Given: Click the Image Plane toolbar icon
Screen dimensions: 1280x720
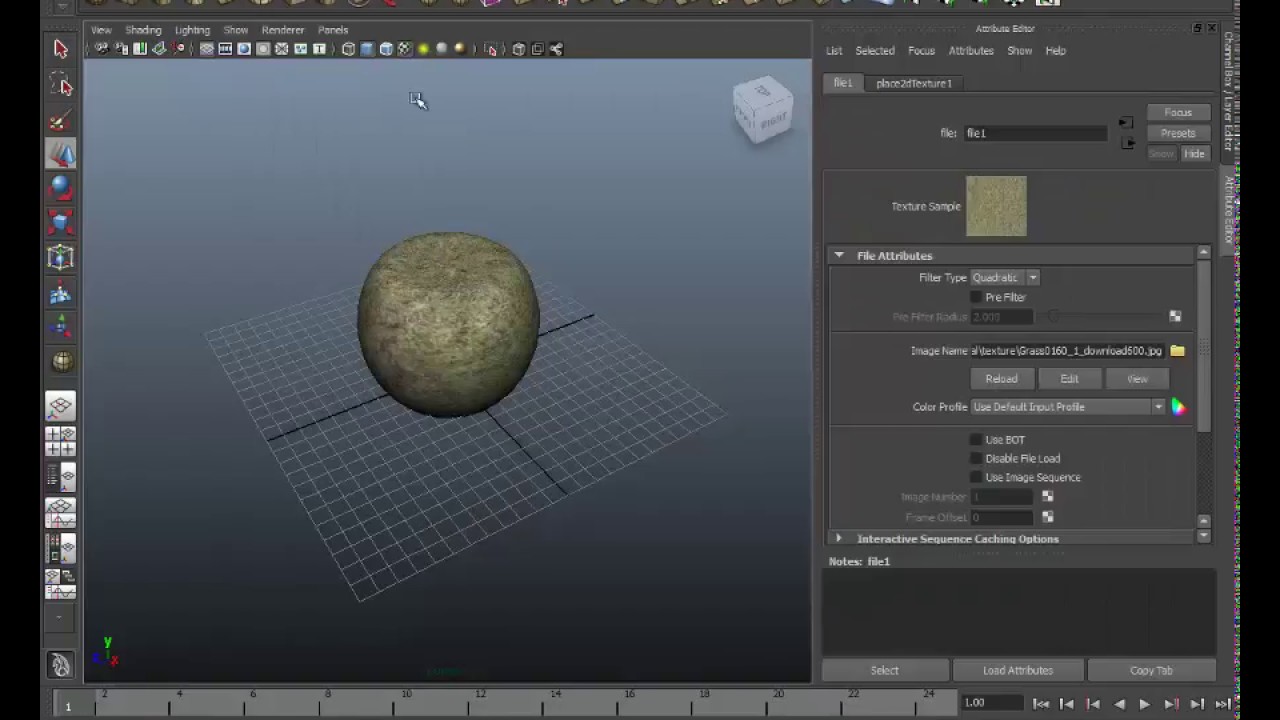Looking at the screenshot, I should pos(159,49).
